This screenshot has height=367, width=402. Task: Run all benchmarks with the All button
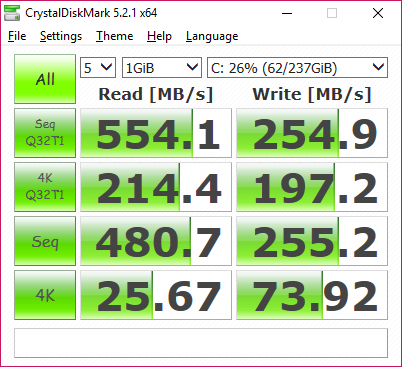point(45,79)
